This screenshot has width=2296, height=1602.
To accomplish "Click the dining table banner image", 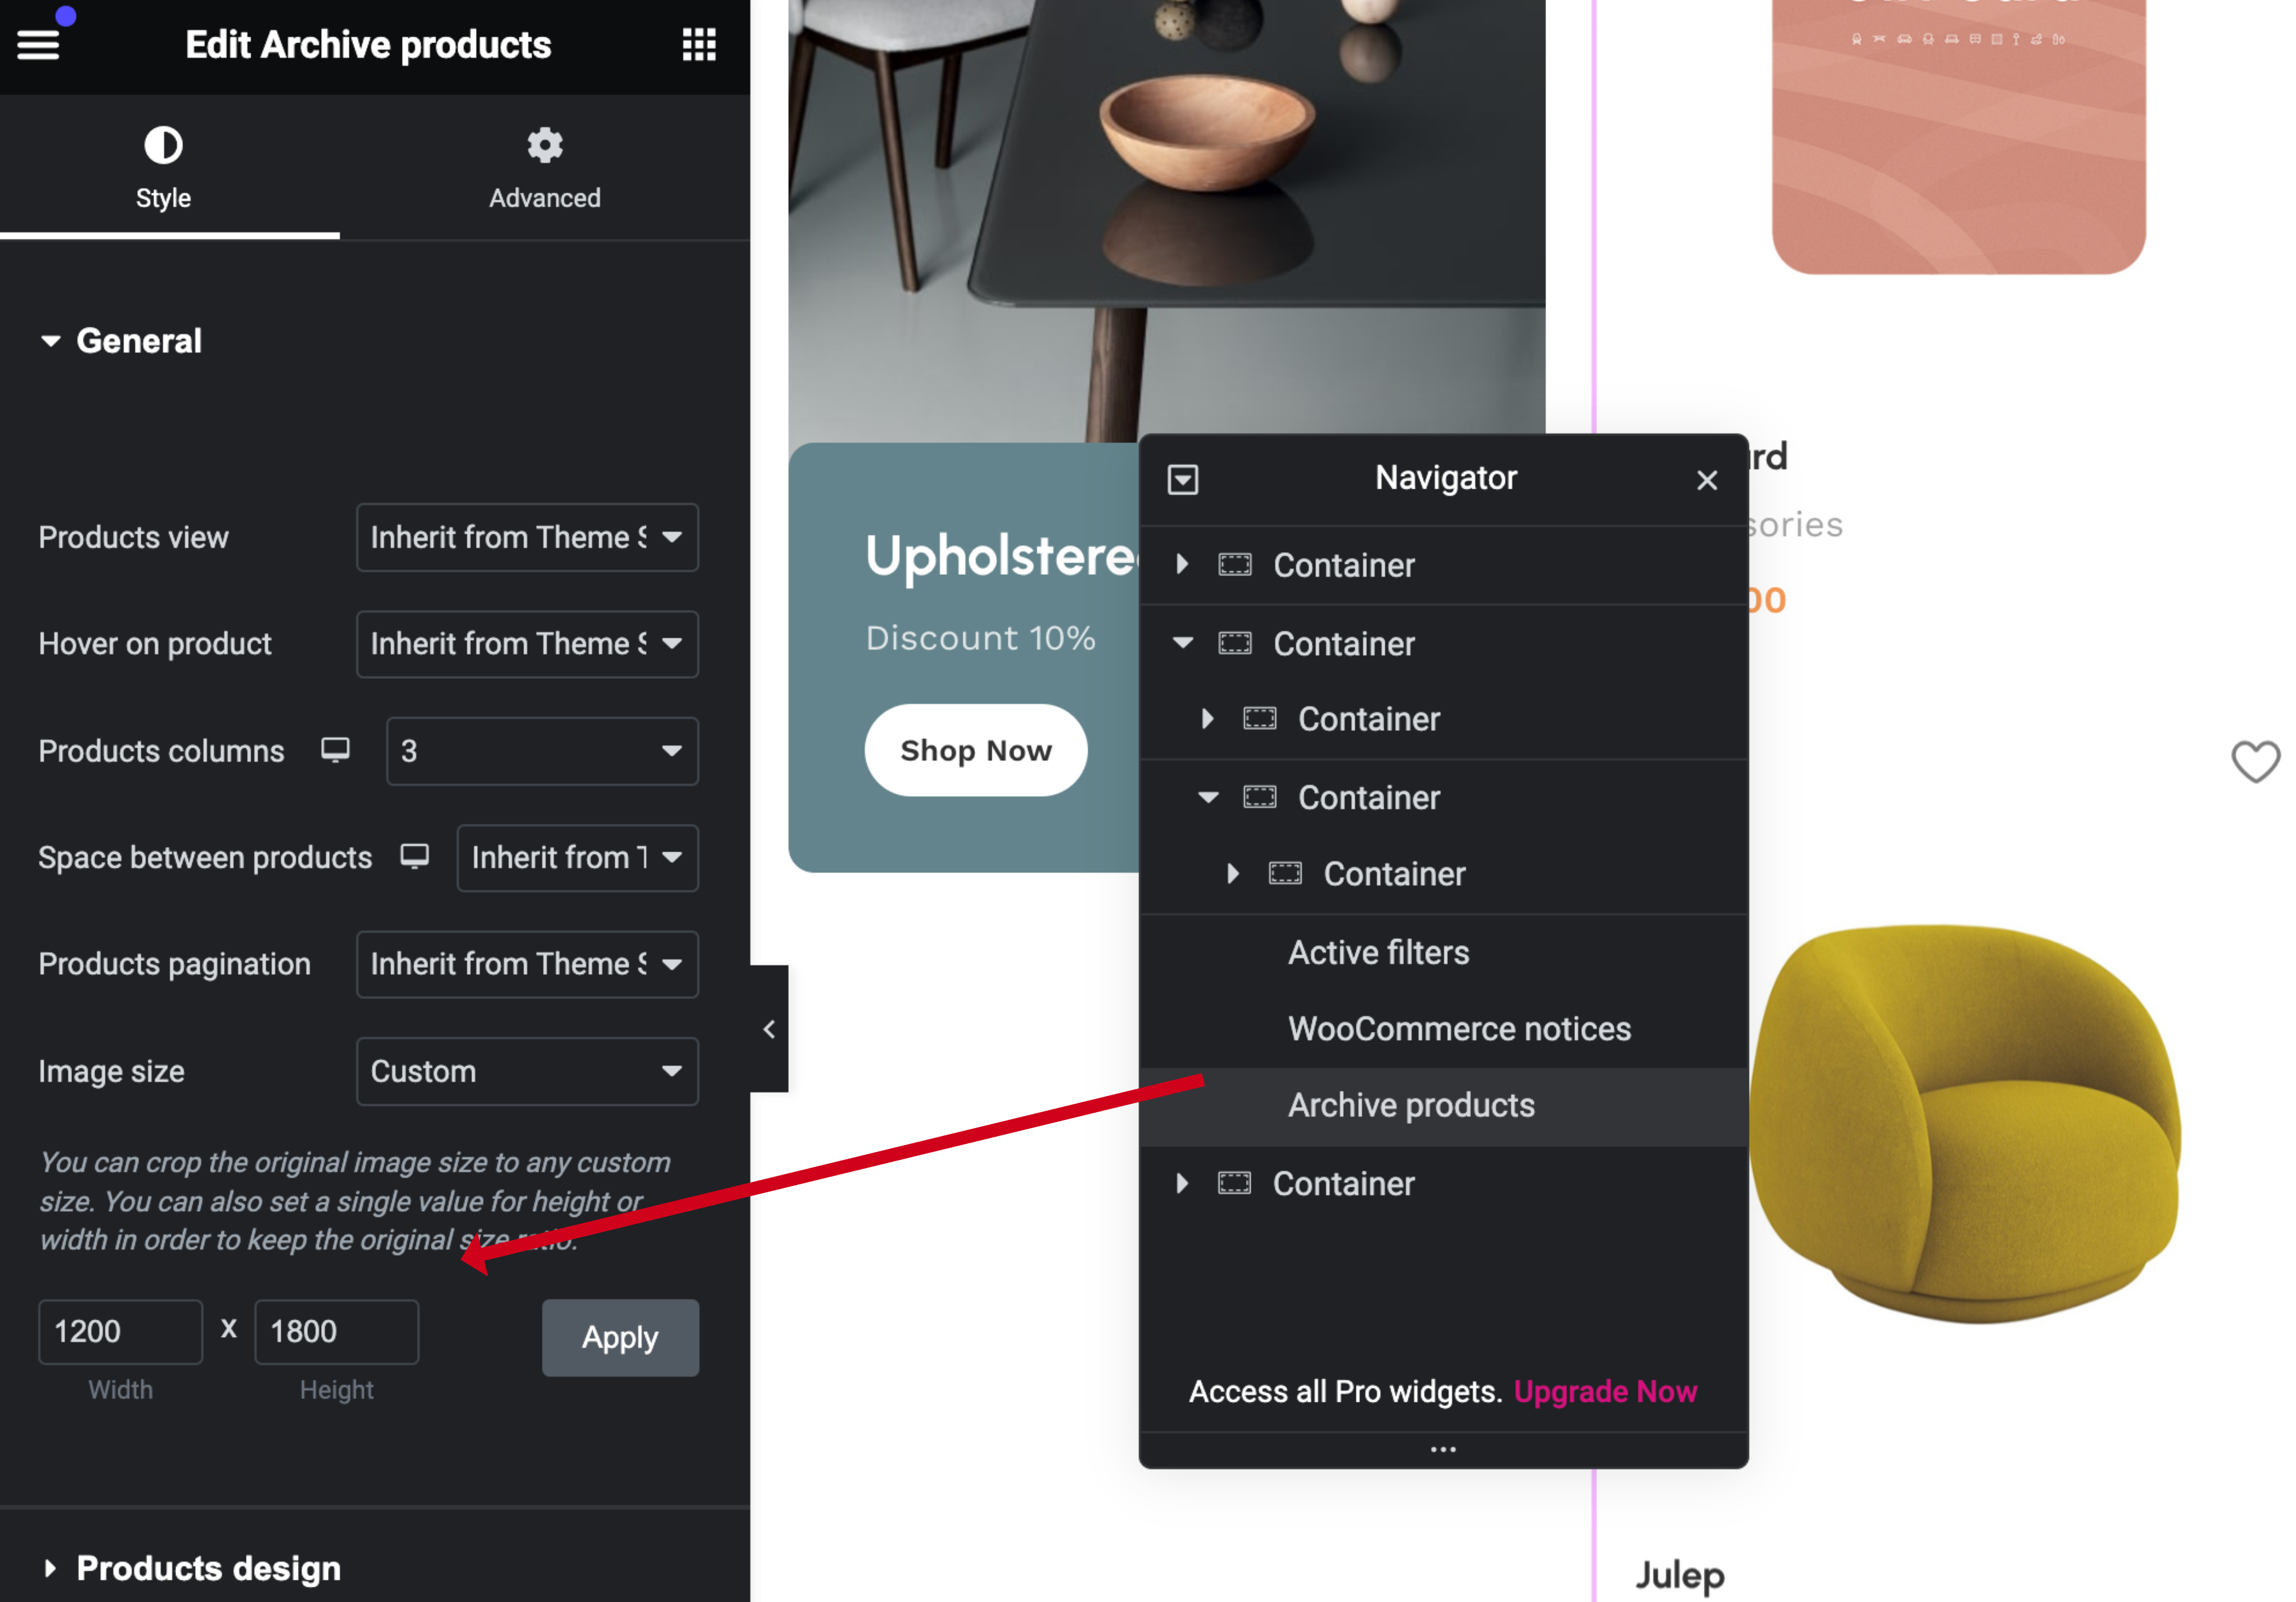I will coord(1166,220).
